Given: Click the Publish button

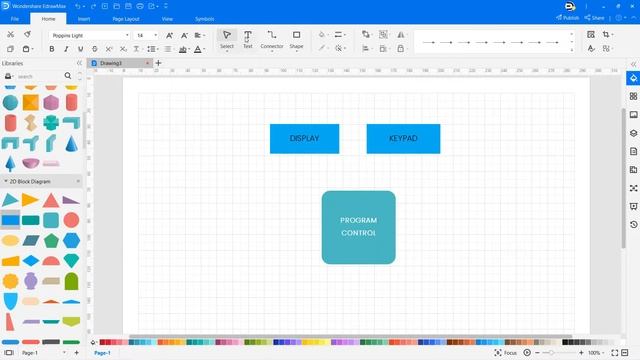Looking at the screenshot, I should 567,18.
